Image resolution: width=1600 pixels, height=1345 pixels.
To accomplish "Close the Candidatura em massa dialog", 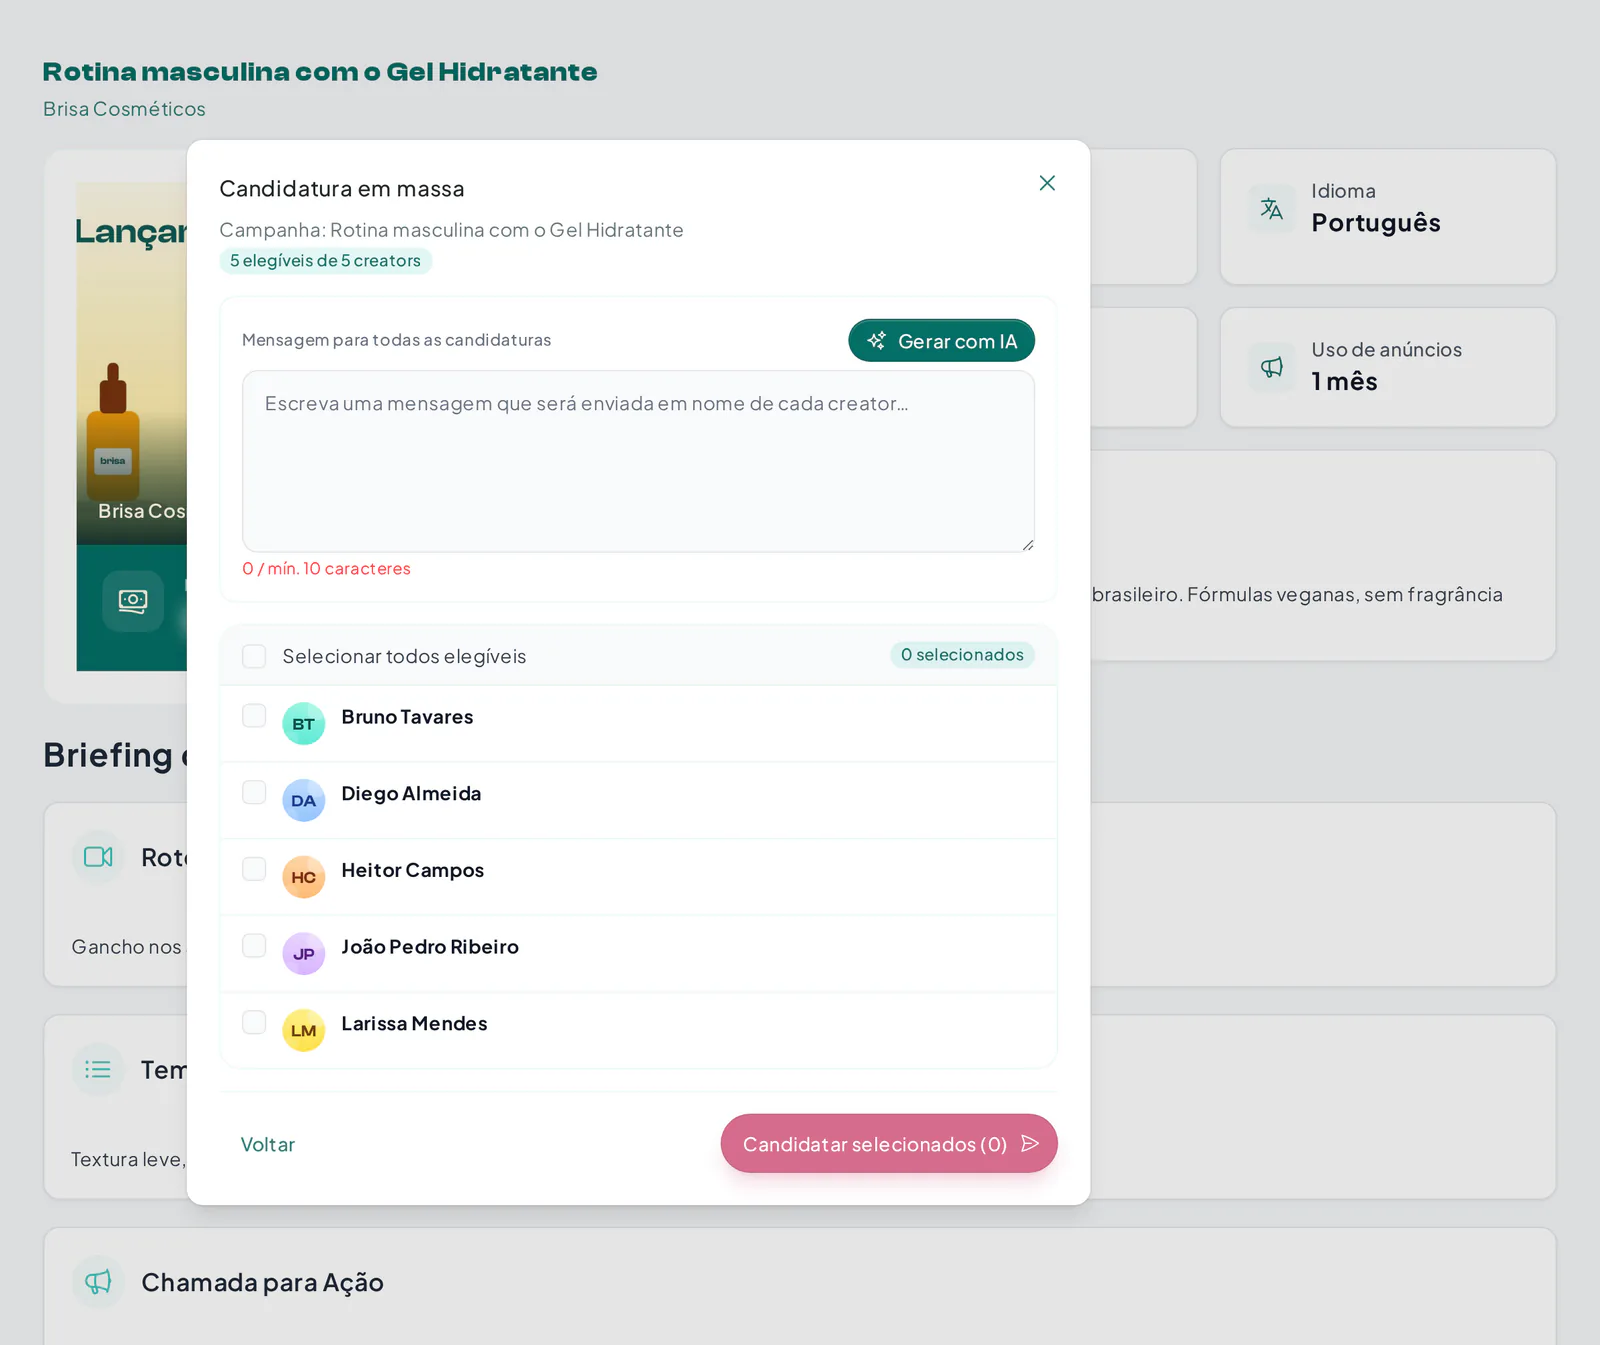I will (x=1047, y=183).
